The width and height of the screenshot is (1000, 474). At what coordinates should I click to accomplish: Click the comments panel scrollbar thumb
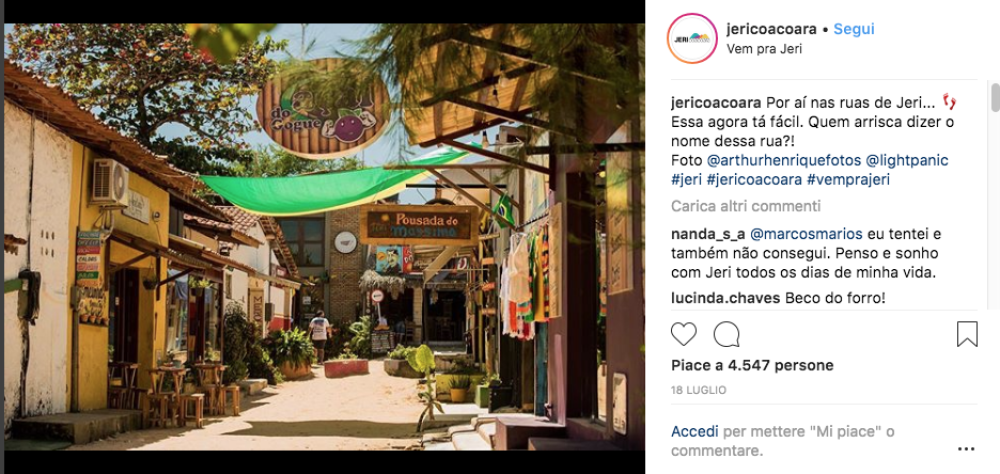pyautogui.click(x=995, y=98)
